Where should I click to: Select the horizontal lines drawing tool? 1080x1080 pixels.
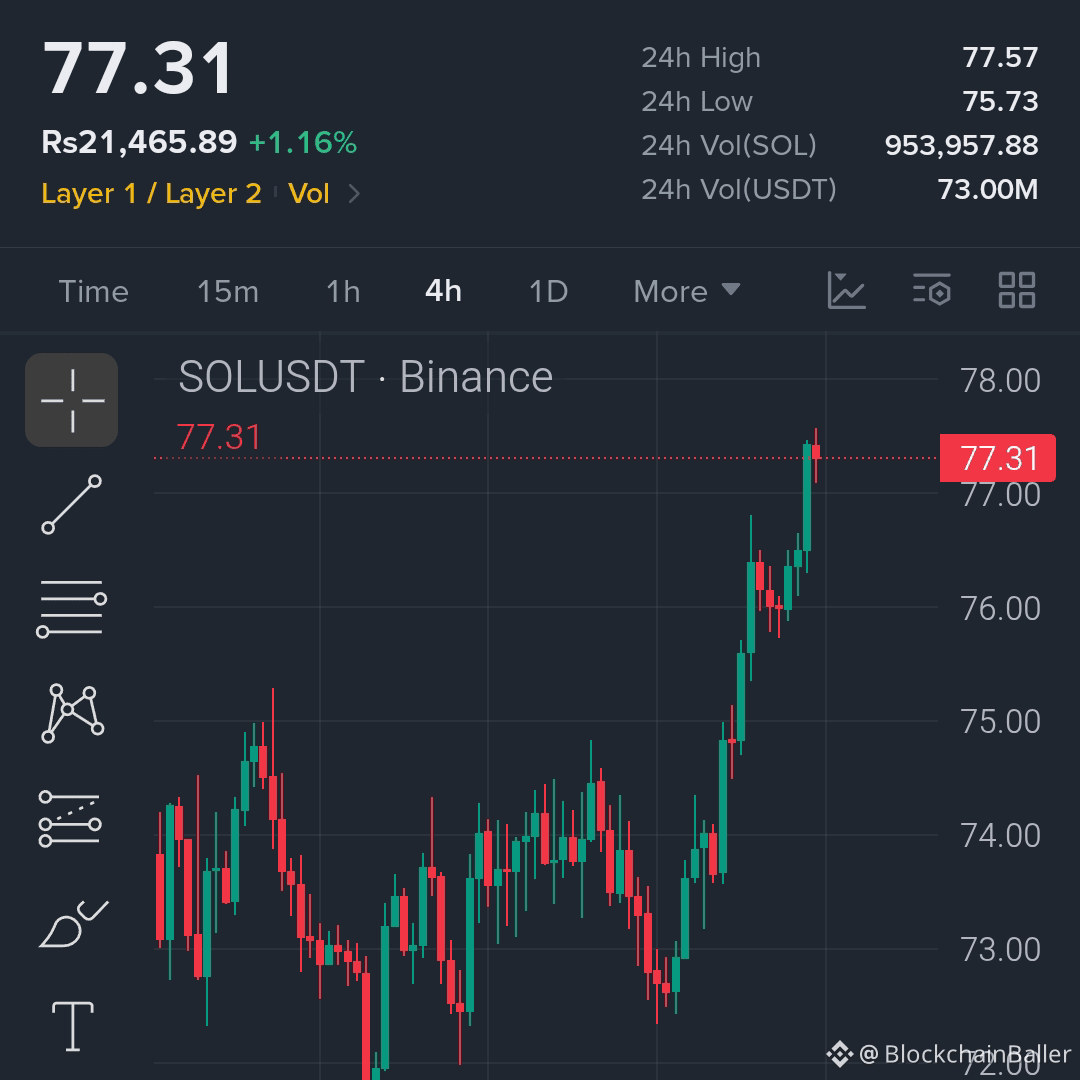coord(72,608)
